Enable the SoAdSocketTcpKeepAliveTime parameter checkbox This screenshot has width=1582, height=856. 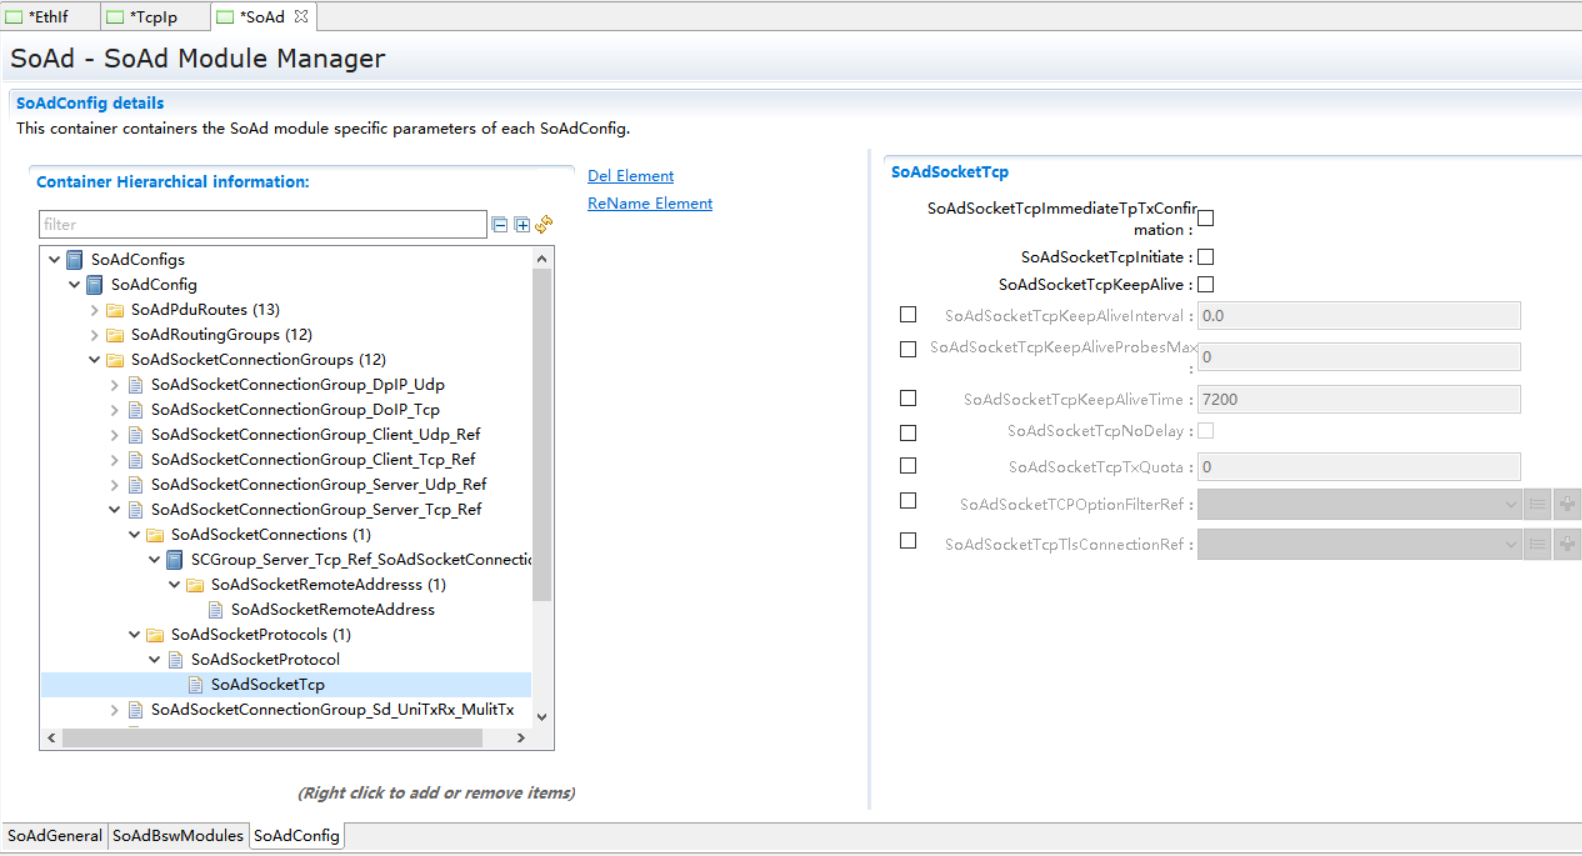pos(908,398)
